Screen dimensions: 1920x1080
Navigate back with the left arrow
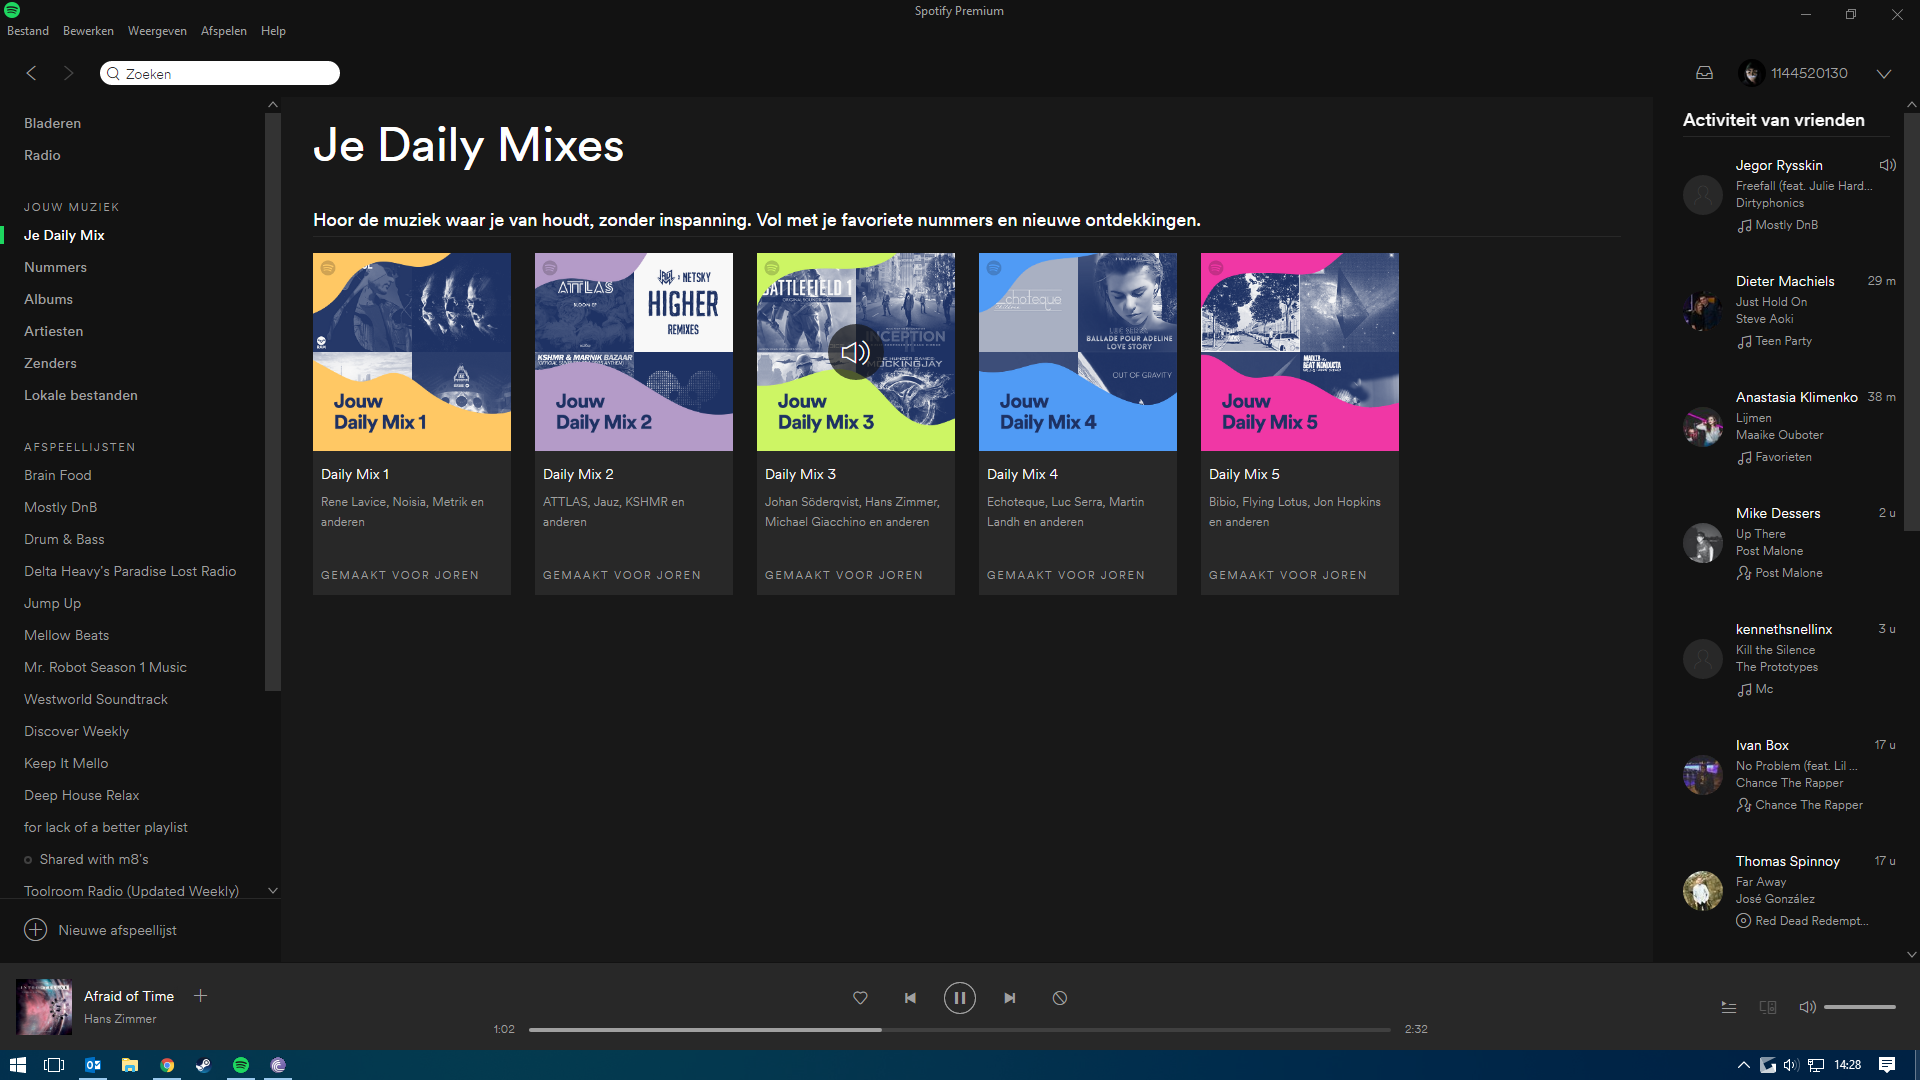click(x=32, y=73)
